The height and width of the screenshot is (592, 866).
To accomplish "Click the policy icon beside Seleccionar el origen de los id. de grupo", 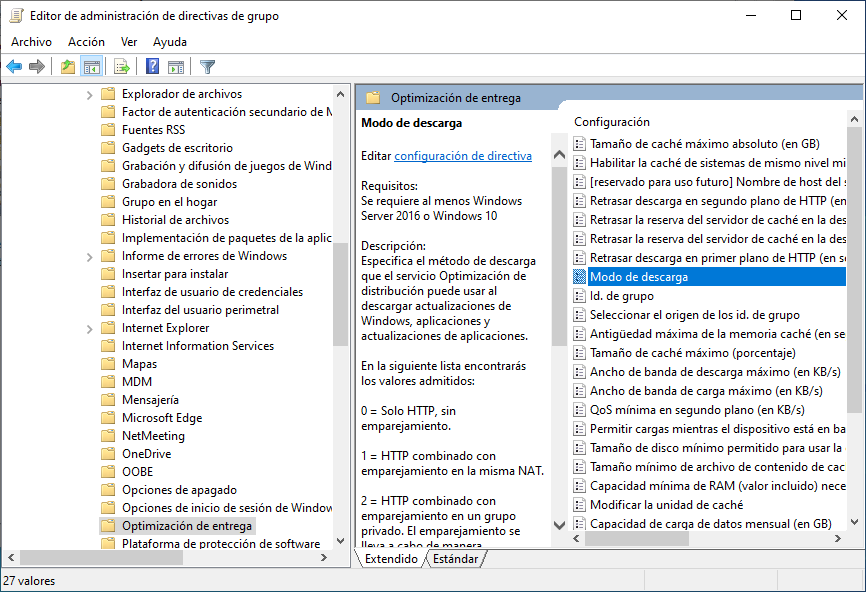I will [x=579, y=315].
